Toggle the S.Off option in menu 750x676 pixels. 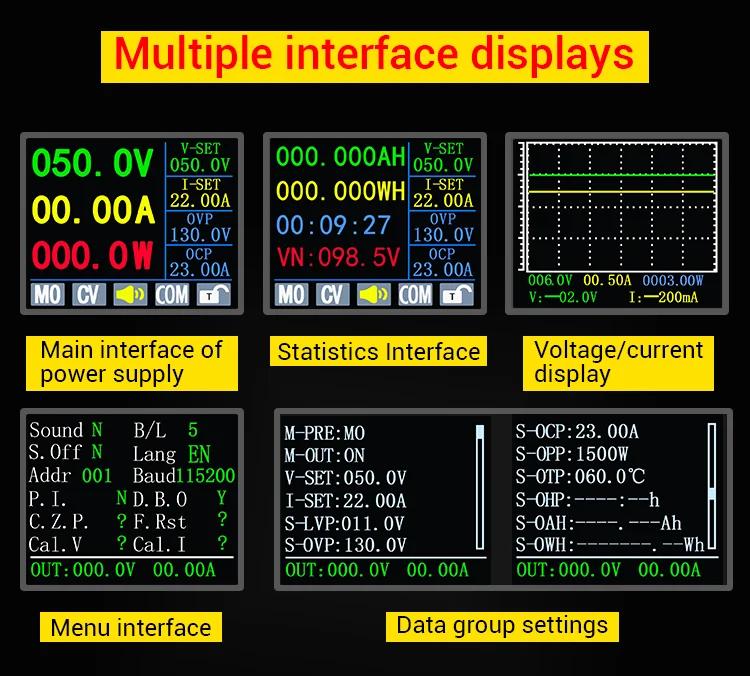pos(97,453)
